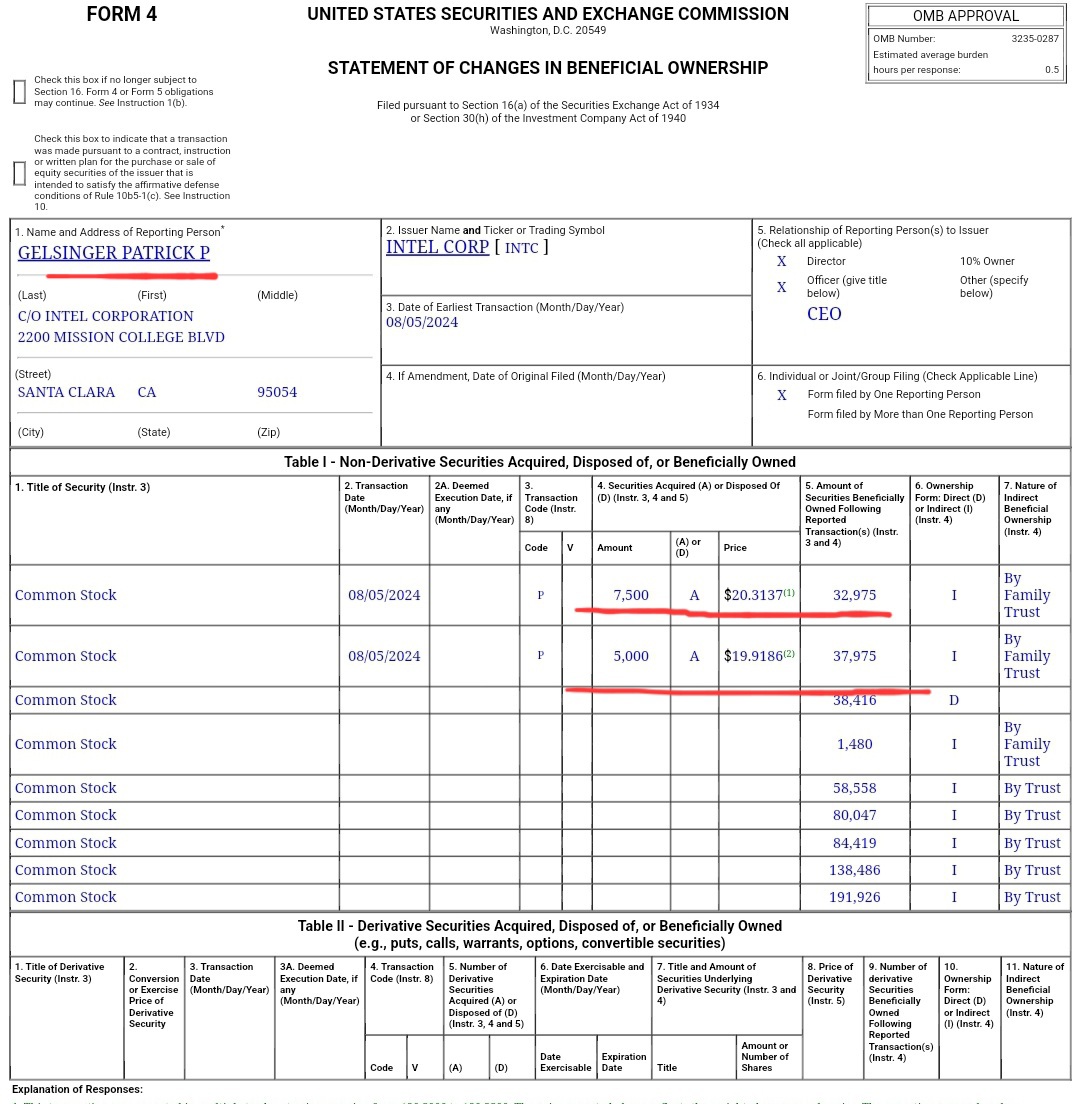This screenshot has width=1080, height=1104.
Task: Click the Explanation of Responses heading
Action: pyautogui.click(x=77, y=1089)
